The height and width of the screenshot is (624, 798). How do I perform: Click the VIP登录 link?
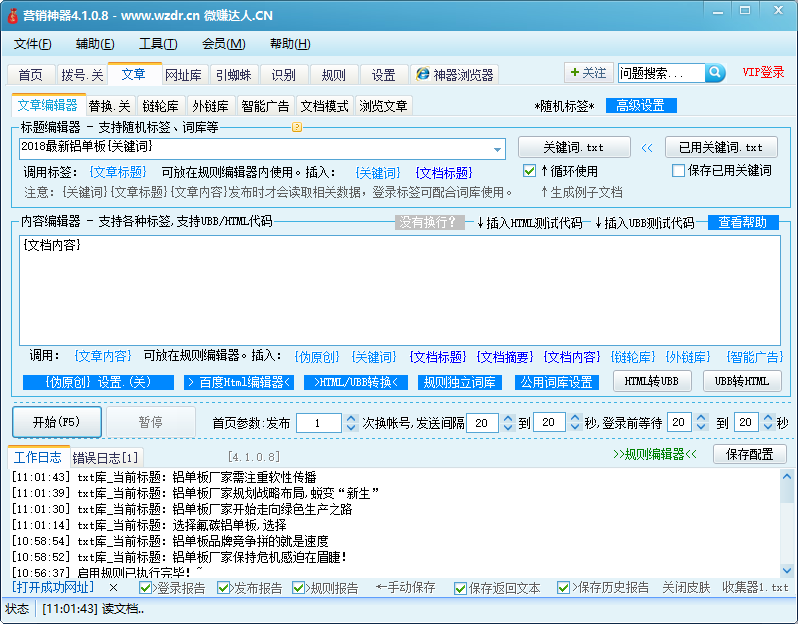[x=763, y=72]
